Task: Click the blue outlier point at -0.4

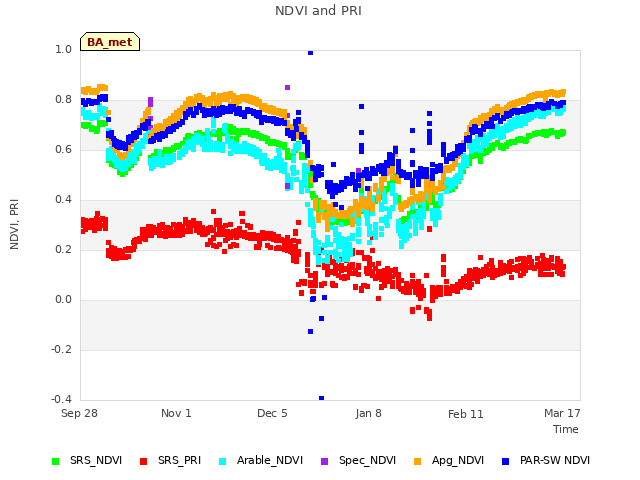Action: pos(321,398)
